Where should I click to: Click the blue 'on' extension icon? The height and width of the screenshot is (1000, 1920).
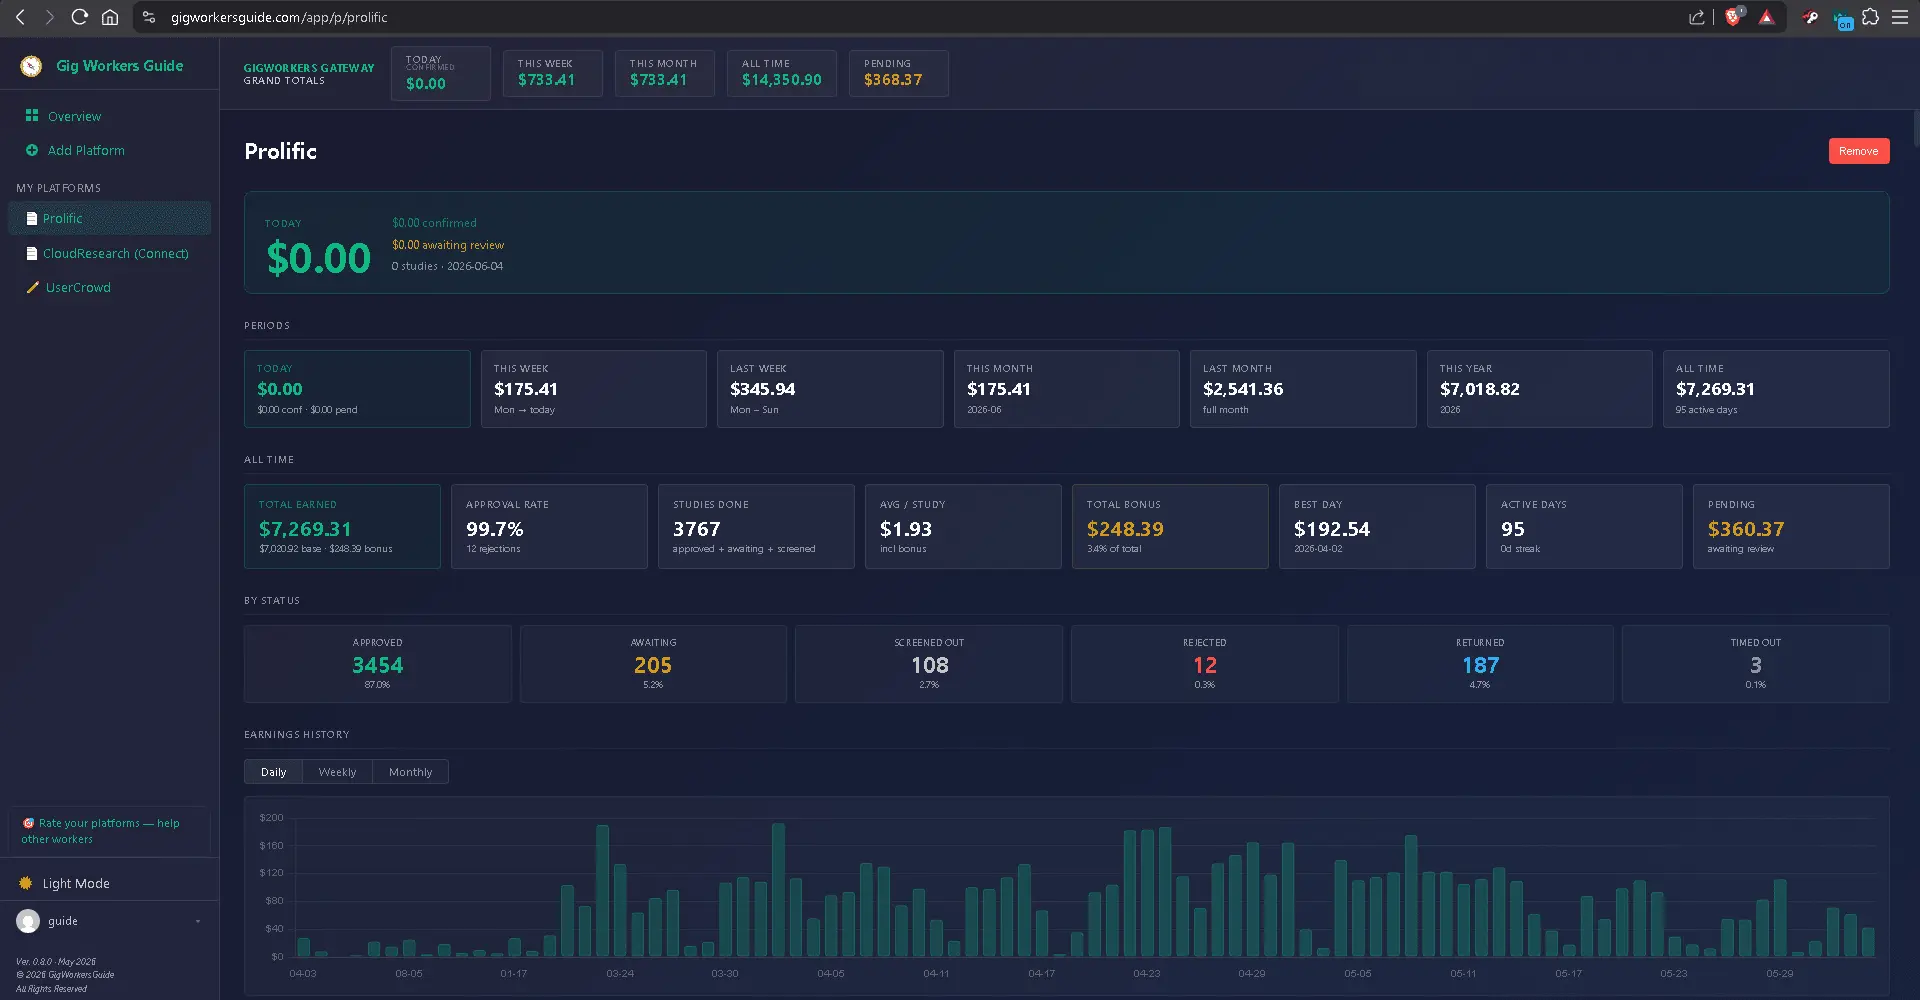coord(1843,19)
